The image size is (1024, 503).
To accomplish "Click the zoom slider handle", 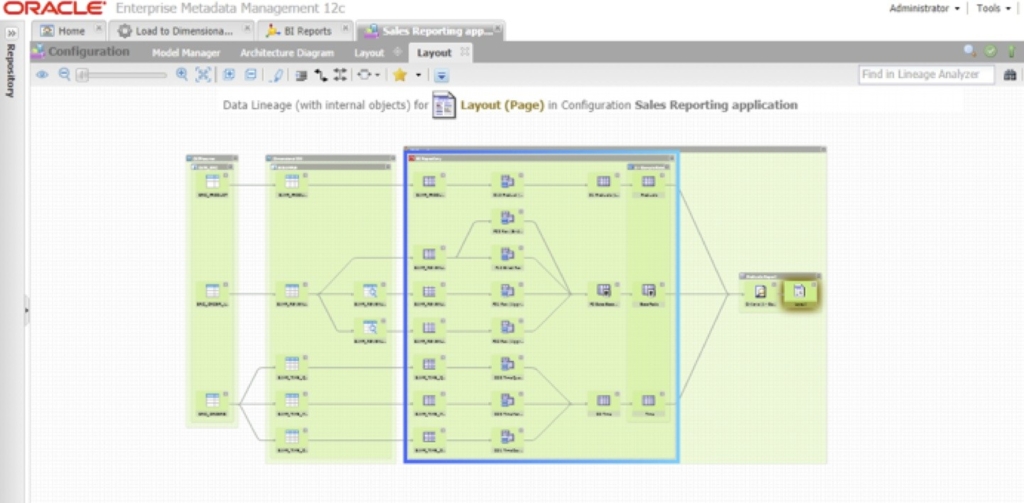I will (x=82, y=76).
